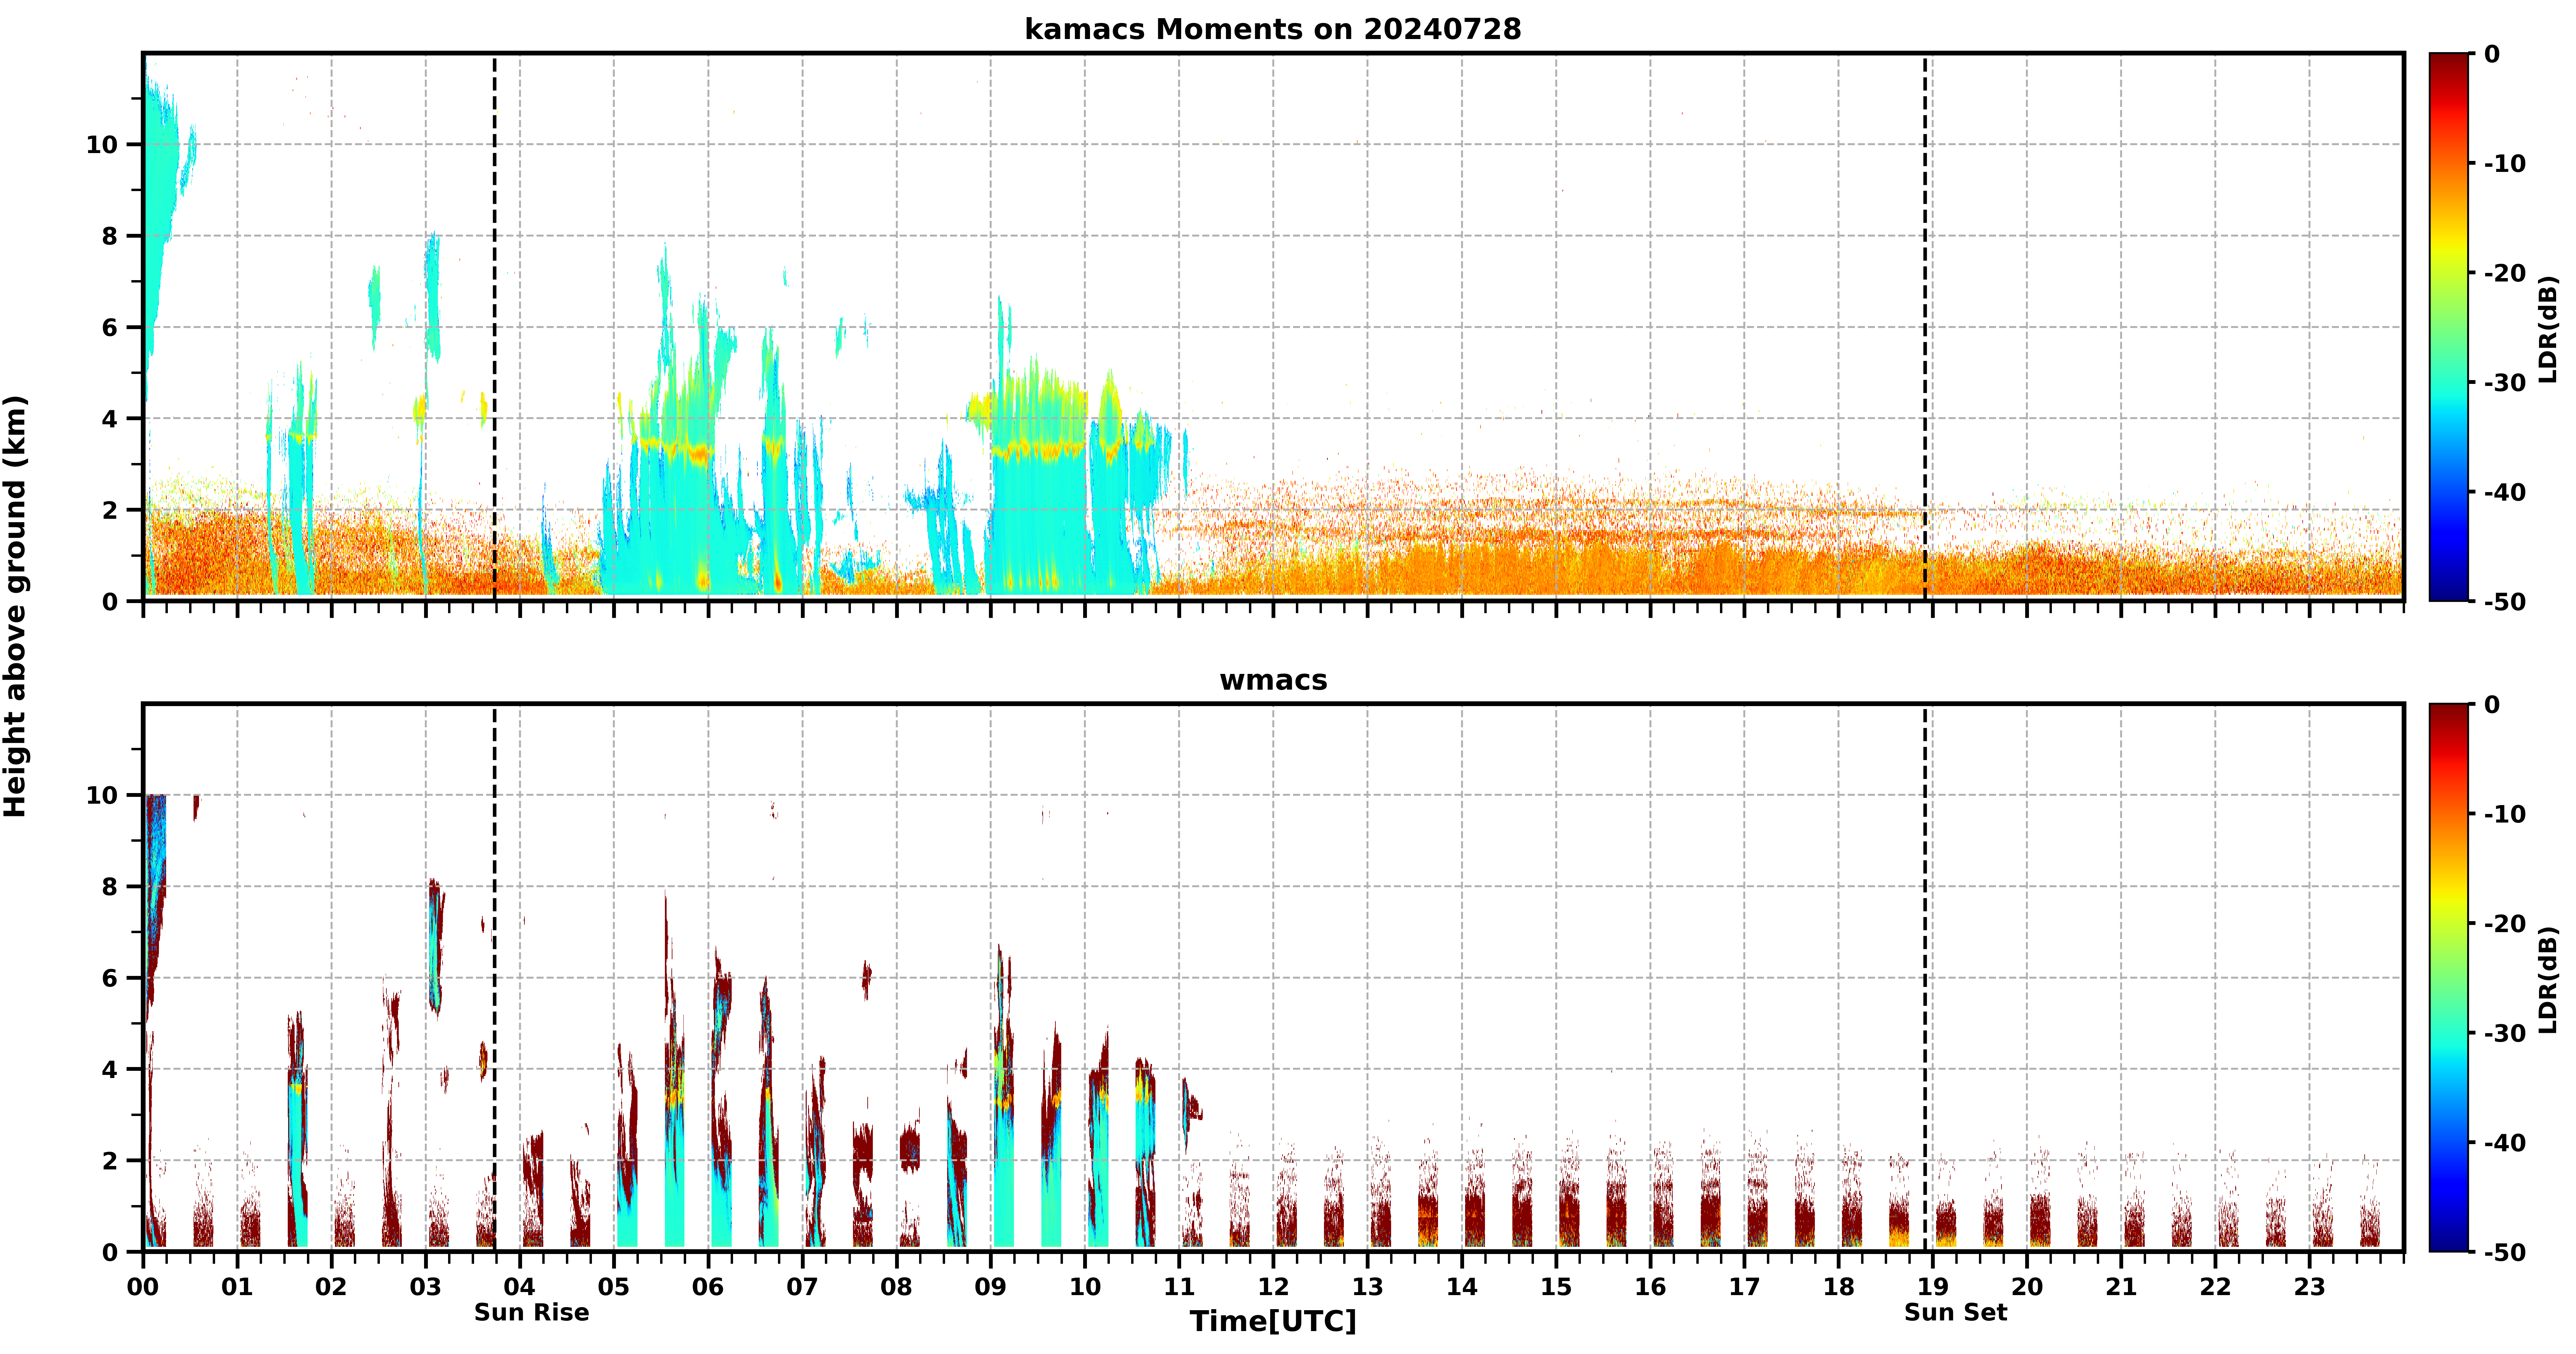Click the '12' time tick label

click(x=1273, y=1287)
